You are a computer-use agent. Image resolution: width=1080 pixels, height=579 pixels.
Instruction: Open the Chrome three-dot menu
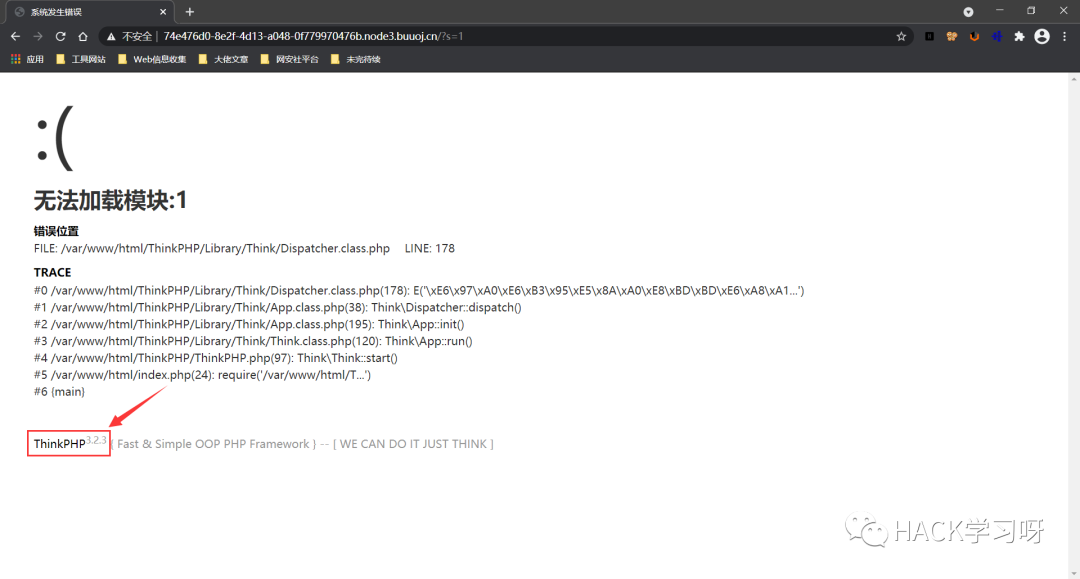[1065, 36]
